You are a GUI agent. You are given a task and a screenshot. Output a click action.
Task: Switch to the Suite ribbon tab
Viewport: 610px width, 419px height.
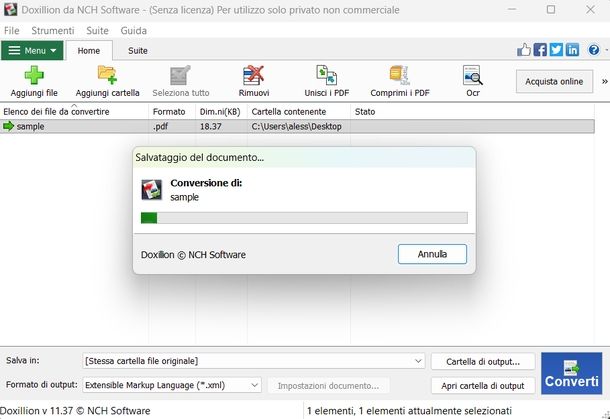pyautogui.click(x=138, y=51)
